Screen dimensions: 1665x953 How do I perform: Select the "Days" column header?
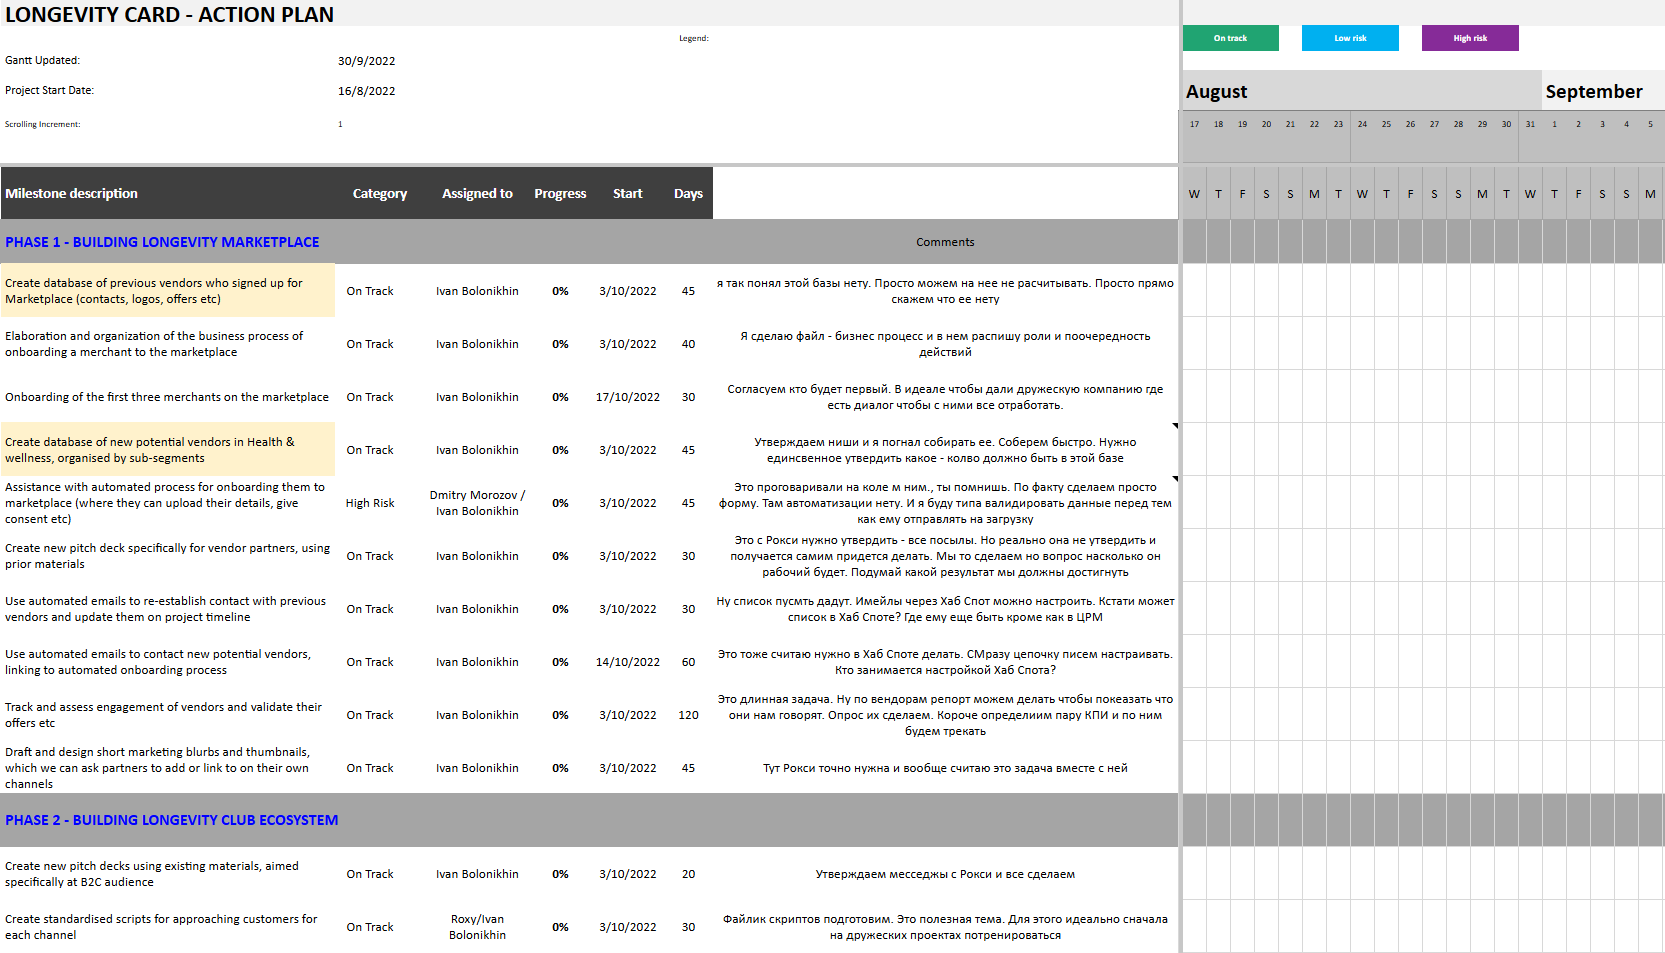(688, 193)
